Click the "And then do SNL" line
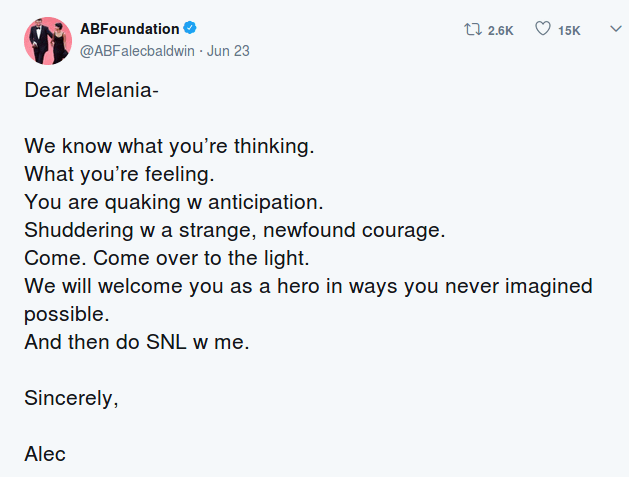This screenshot has width=629, height=477. [135, 342]
